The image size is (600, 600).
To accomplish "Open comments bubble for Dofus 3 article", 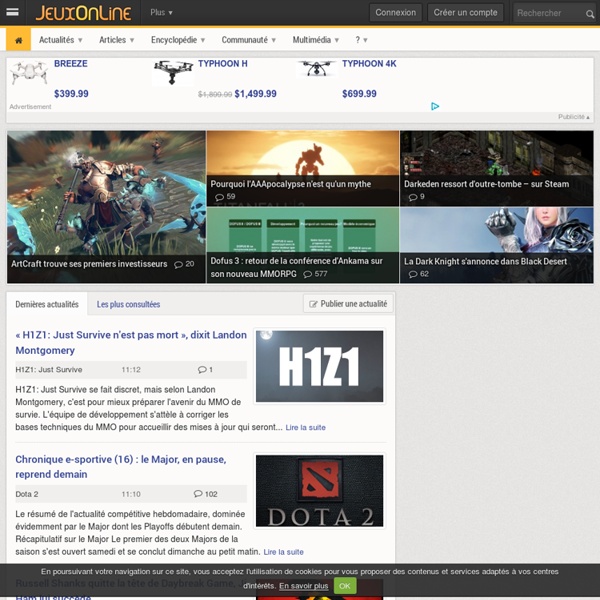I will (x=315, y=274).
